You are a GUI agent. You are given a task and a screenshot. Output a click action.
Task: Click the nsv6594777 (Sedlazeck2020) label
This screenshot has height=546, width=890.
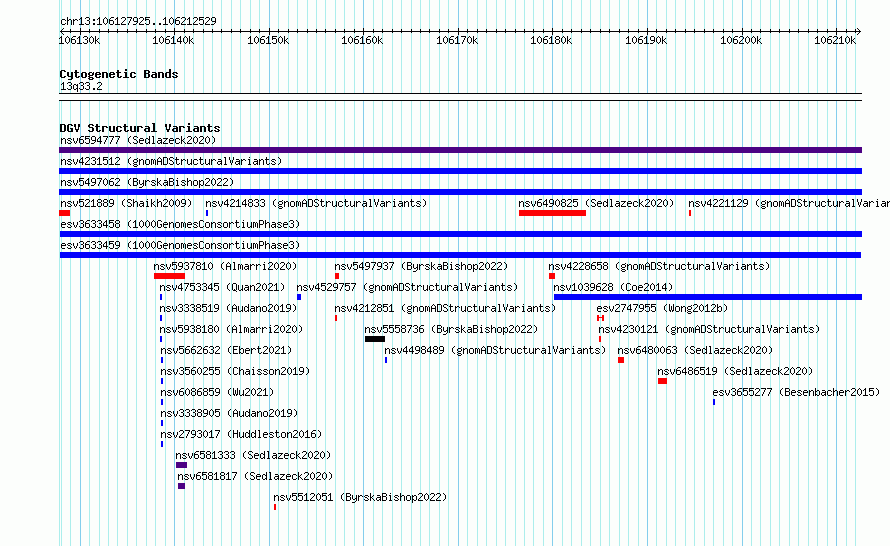point(138,140)
